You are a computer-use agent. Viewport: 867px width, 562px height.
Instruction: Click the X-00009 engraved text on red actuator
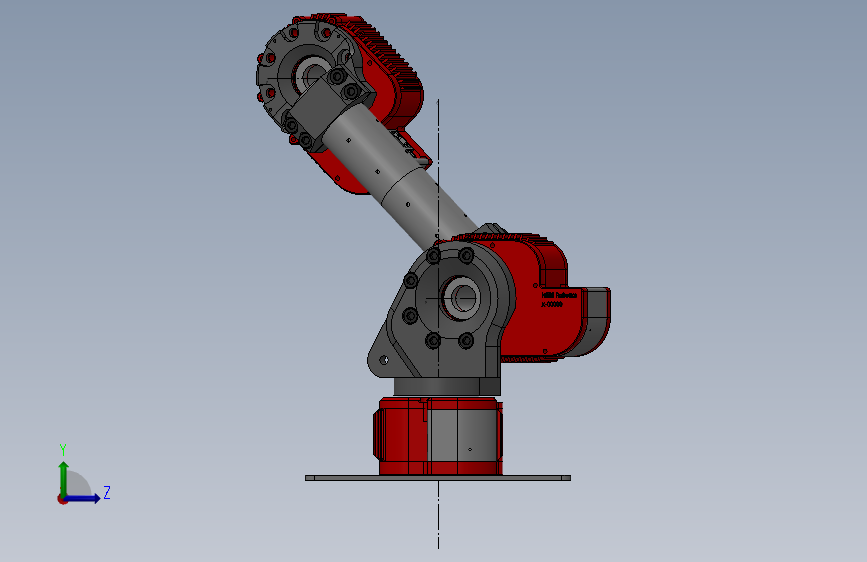tap(552, 304)
